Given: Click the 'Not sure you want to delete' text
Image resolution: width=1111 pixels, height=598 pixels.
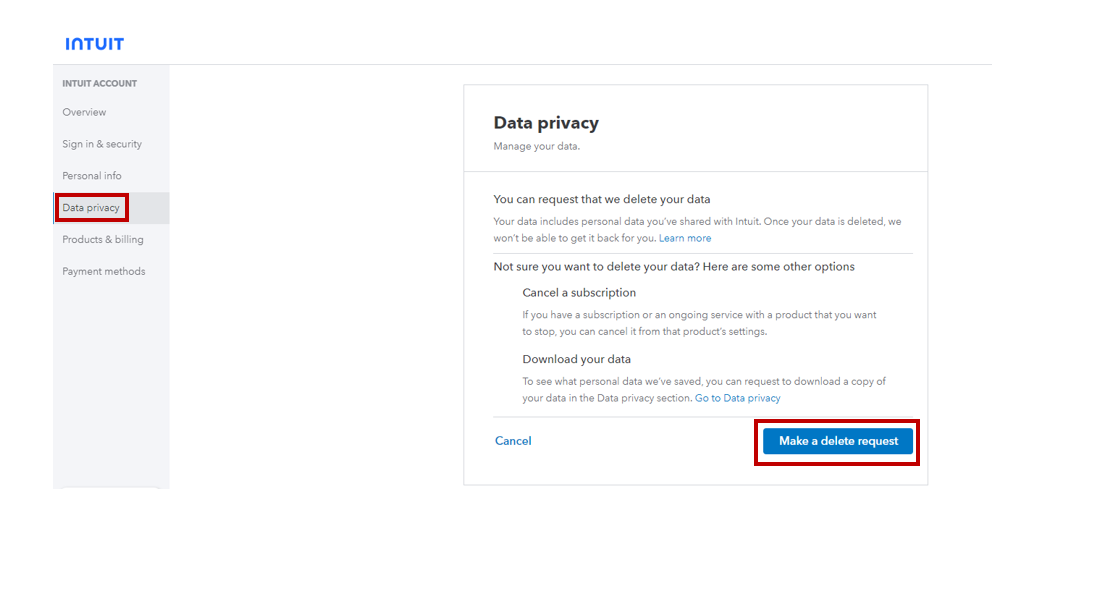Looking at the screenshot, I should coord(674,267).
